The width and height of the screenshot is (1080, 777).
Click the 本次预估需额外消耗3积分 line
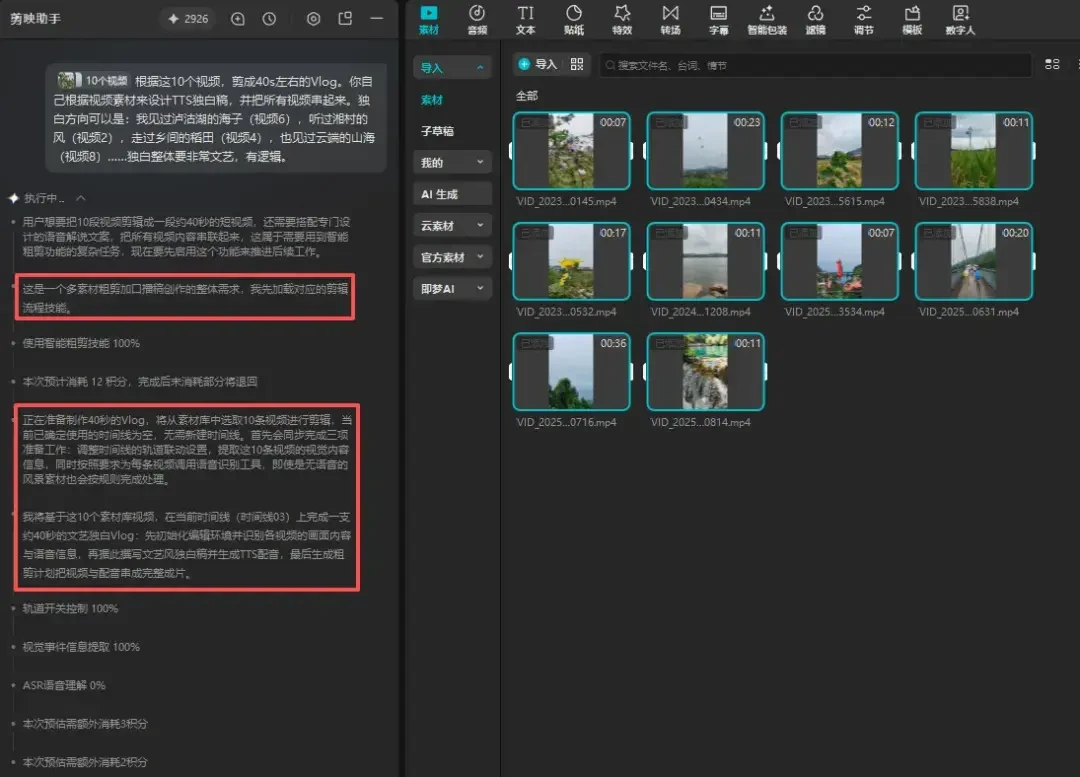(85, 724)
